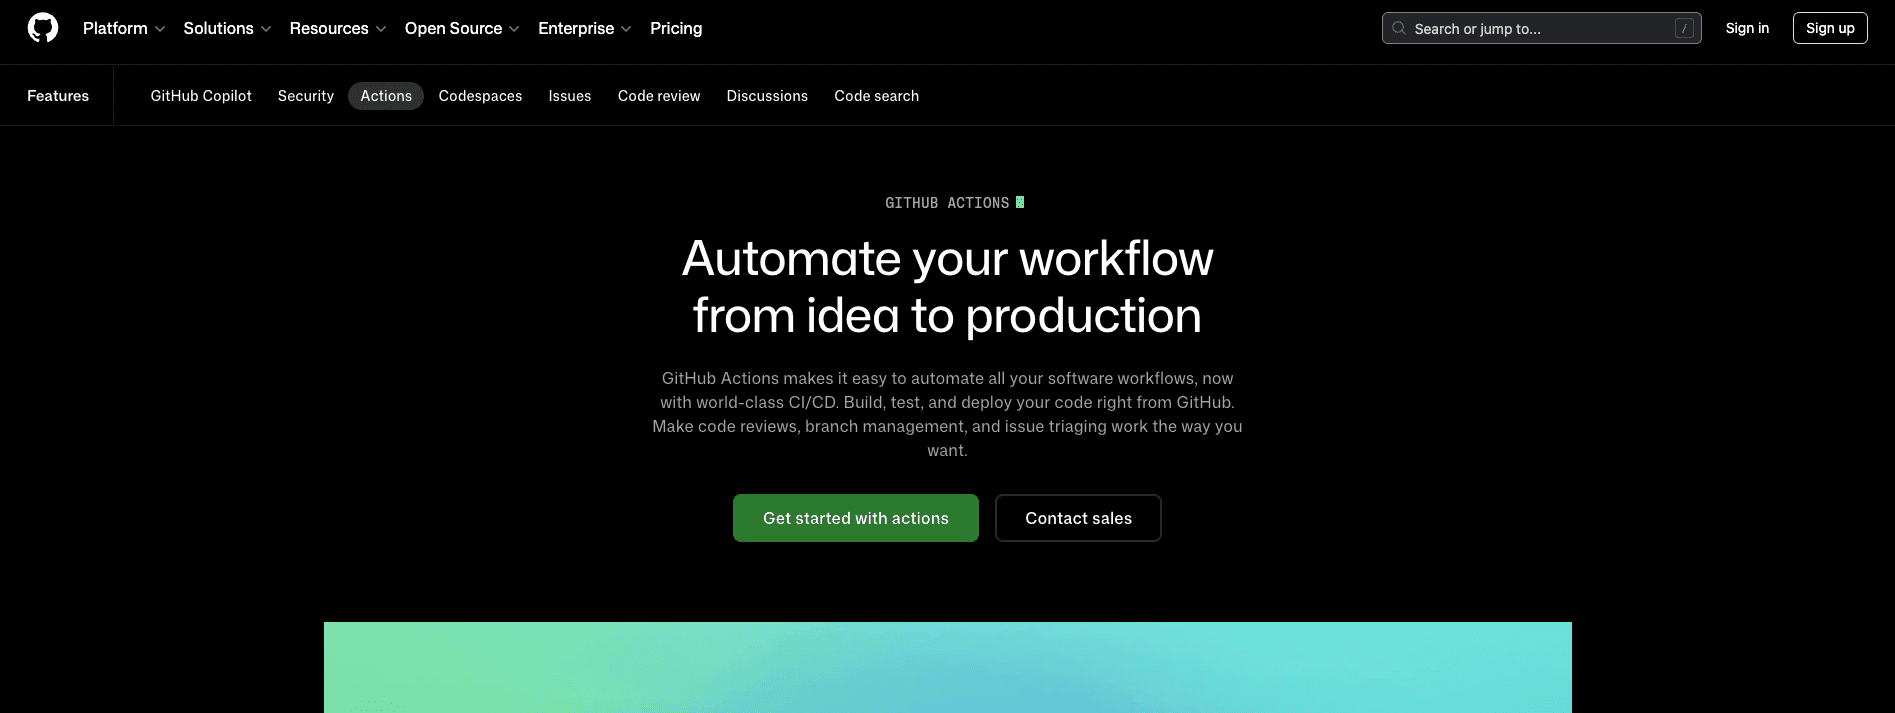This screenshot has width=1895, height=713.
Task: Click the search magnifier icon
Action: click(1399, 28)
